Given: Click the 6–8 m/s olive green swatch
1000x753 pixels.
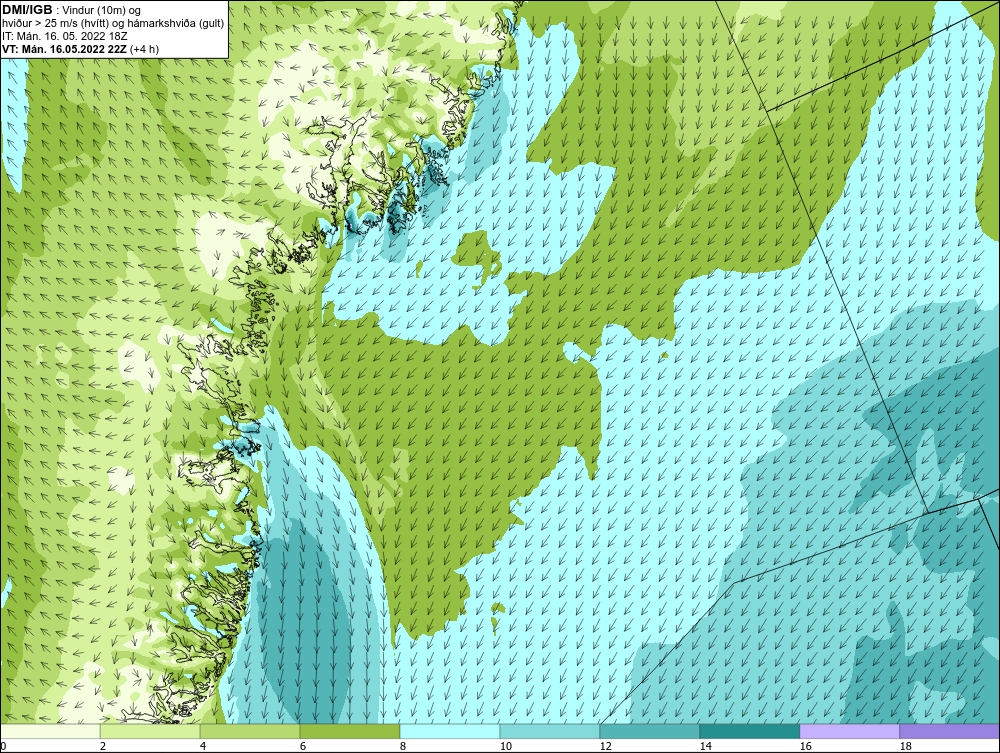Looking at the screenshot, I should (350, 731).
